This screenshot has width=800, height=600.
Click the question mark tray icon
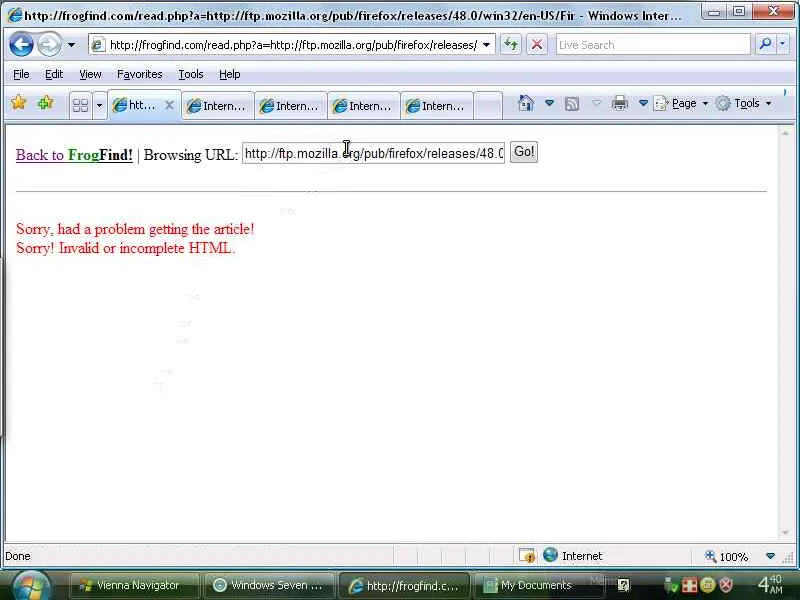(x=623, y=585)
